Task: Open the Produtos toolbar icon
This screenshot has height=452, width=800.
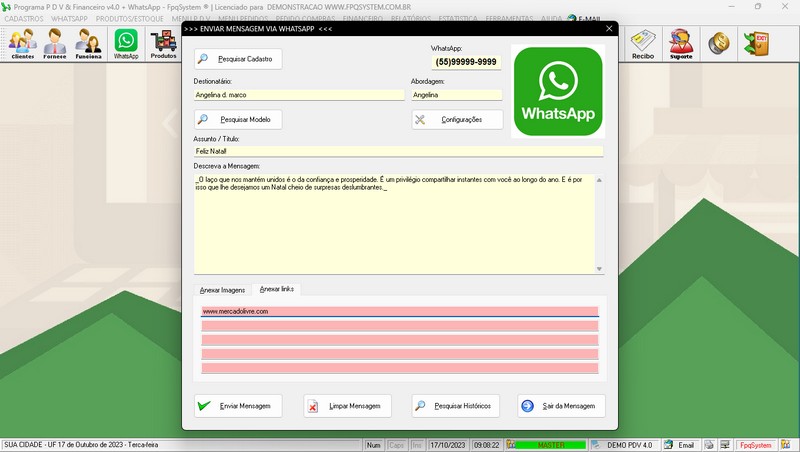Action: pos(163,42)
